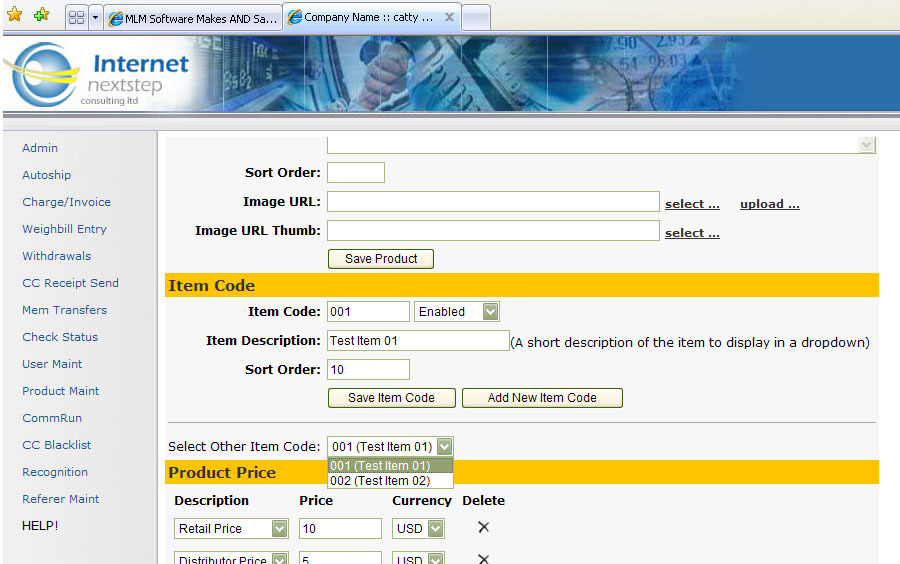Delete the Distributor Price row
This screenshot has width=900, height=564.
click(x=483, y=558)
